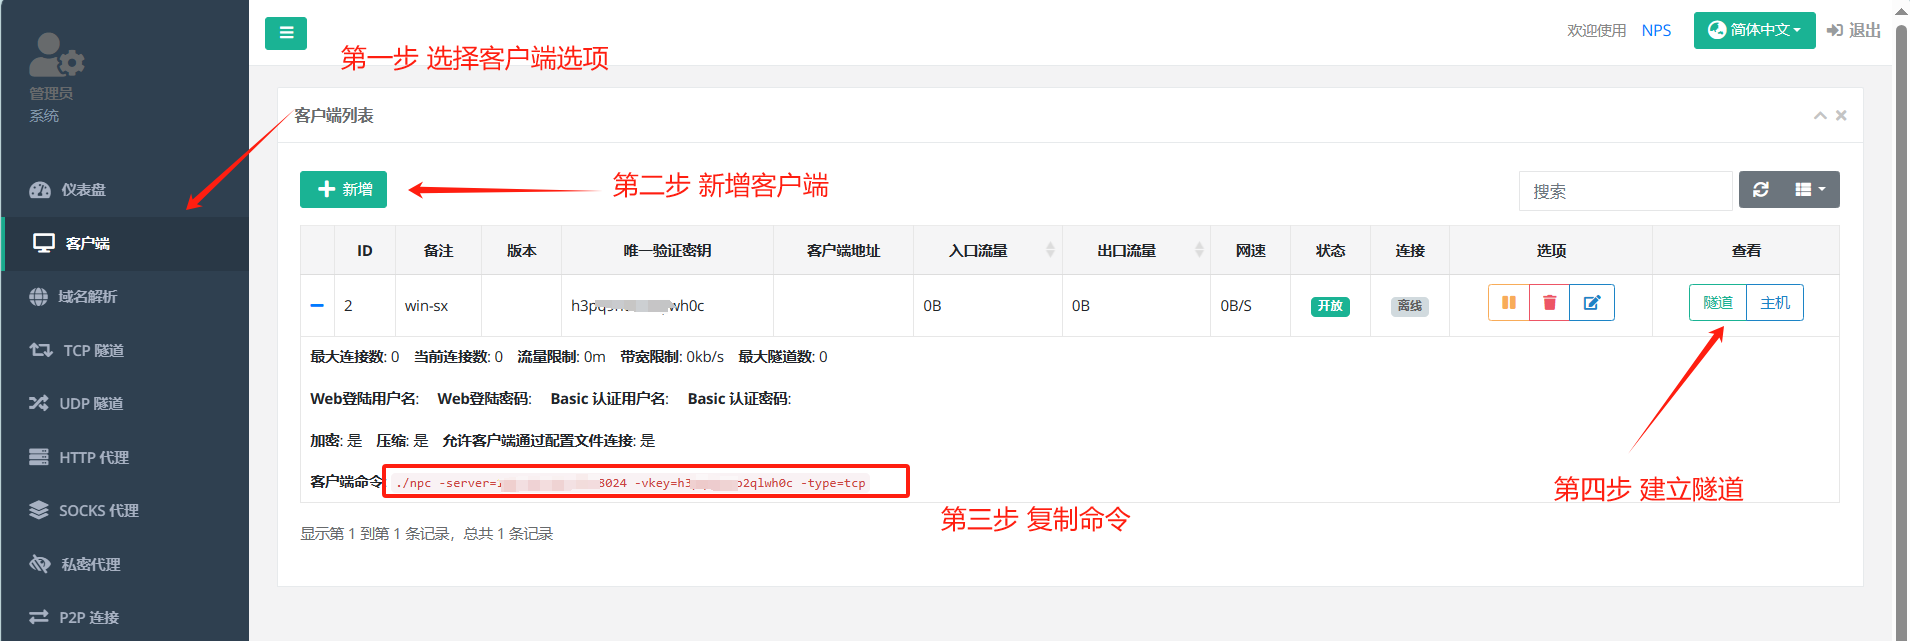Click the administrator avatar icon
This screenshot has width=1910, height=641.
(56, 55)
